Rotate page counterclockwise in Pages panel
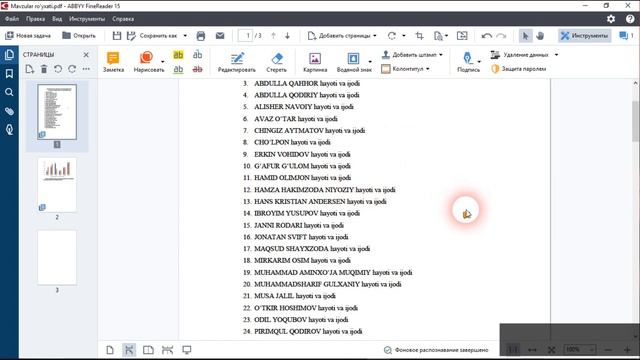The height and width of the screenshot is (360, 640). (58, 69)
